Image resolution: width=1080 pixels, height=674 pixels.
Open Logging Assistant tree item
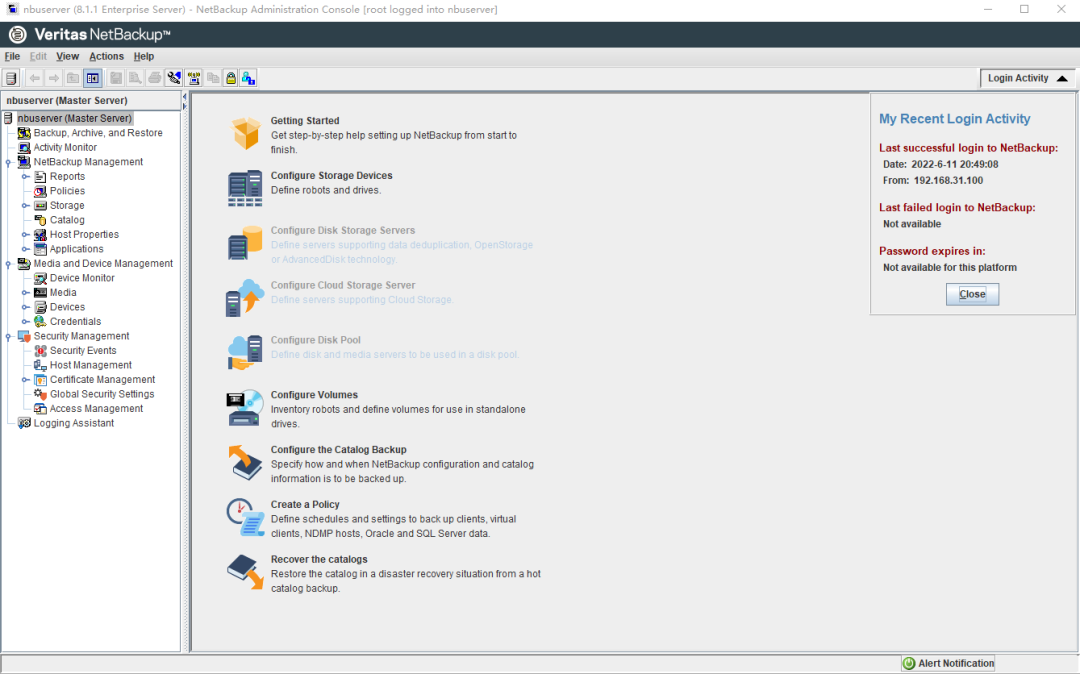(x=74, y=423)
